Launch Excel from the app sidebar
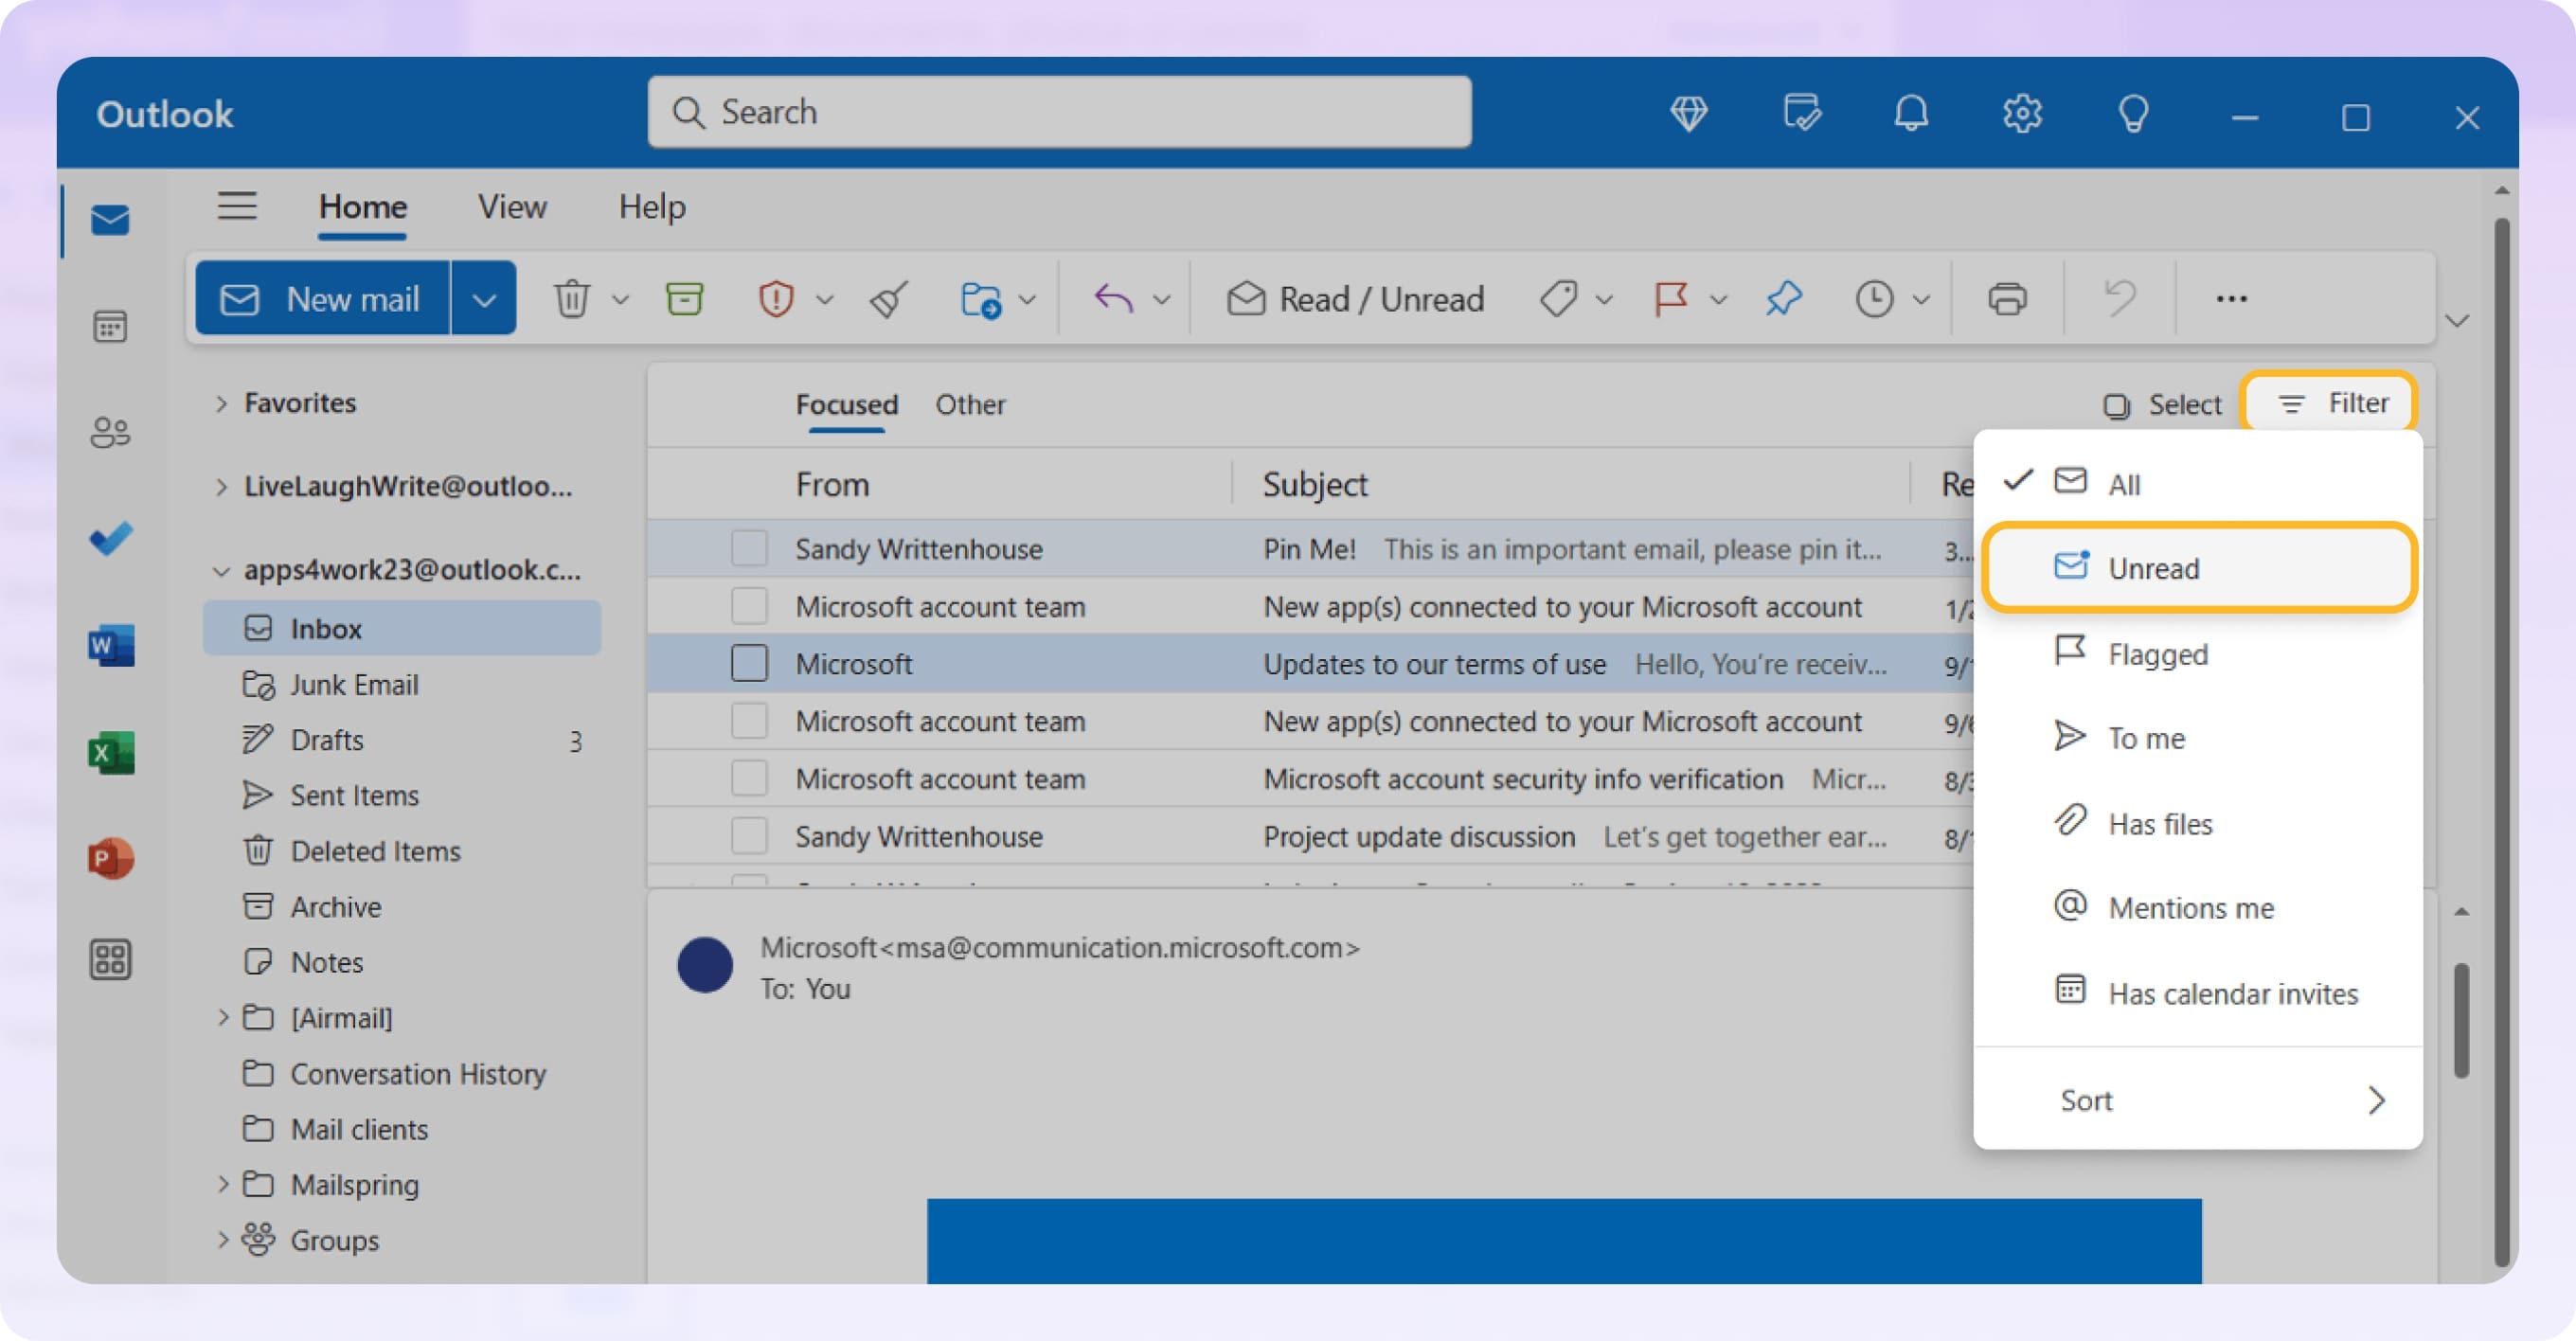 [110, 753]
